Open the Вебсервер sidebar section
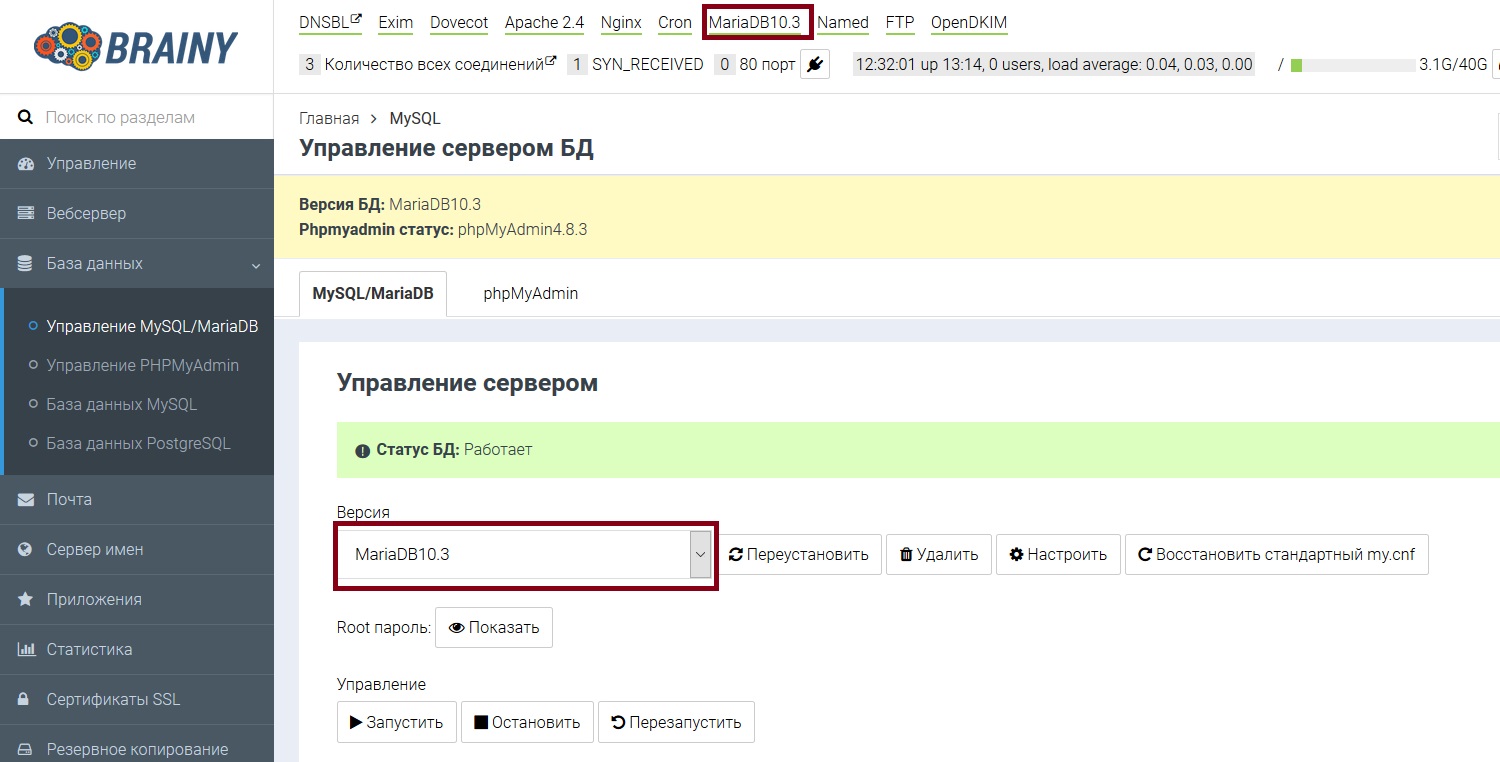Viewport: 1500px width, 762px height. pos(86,214)
